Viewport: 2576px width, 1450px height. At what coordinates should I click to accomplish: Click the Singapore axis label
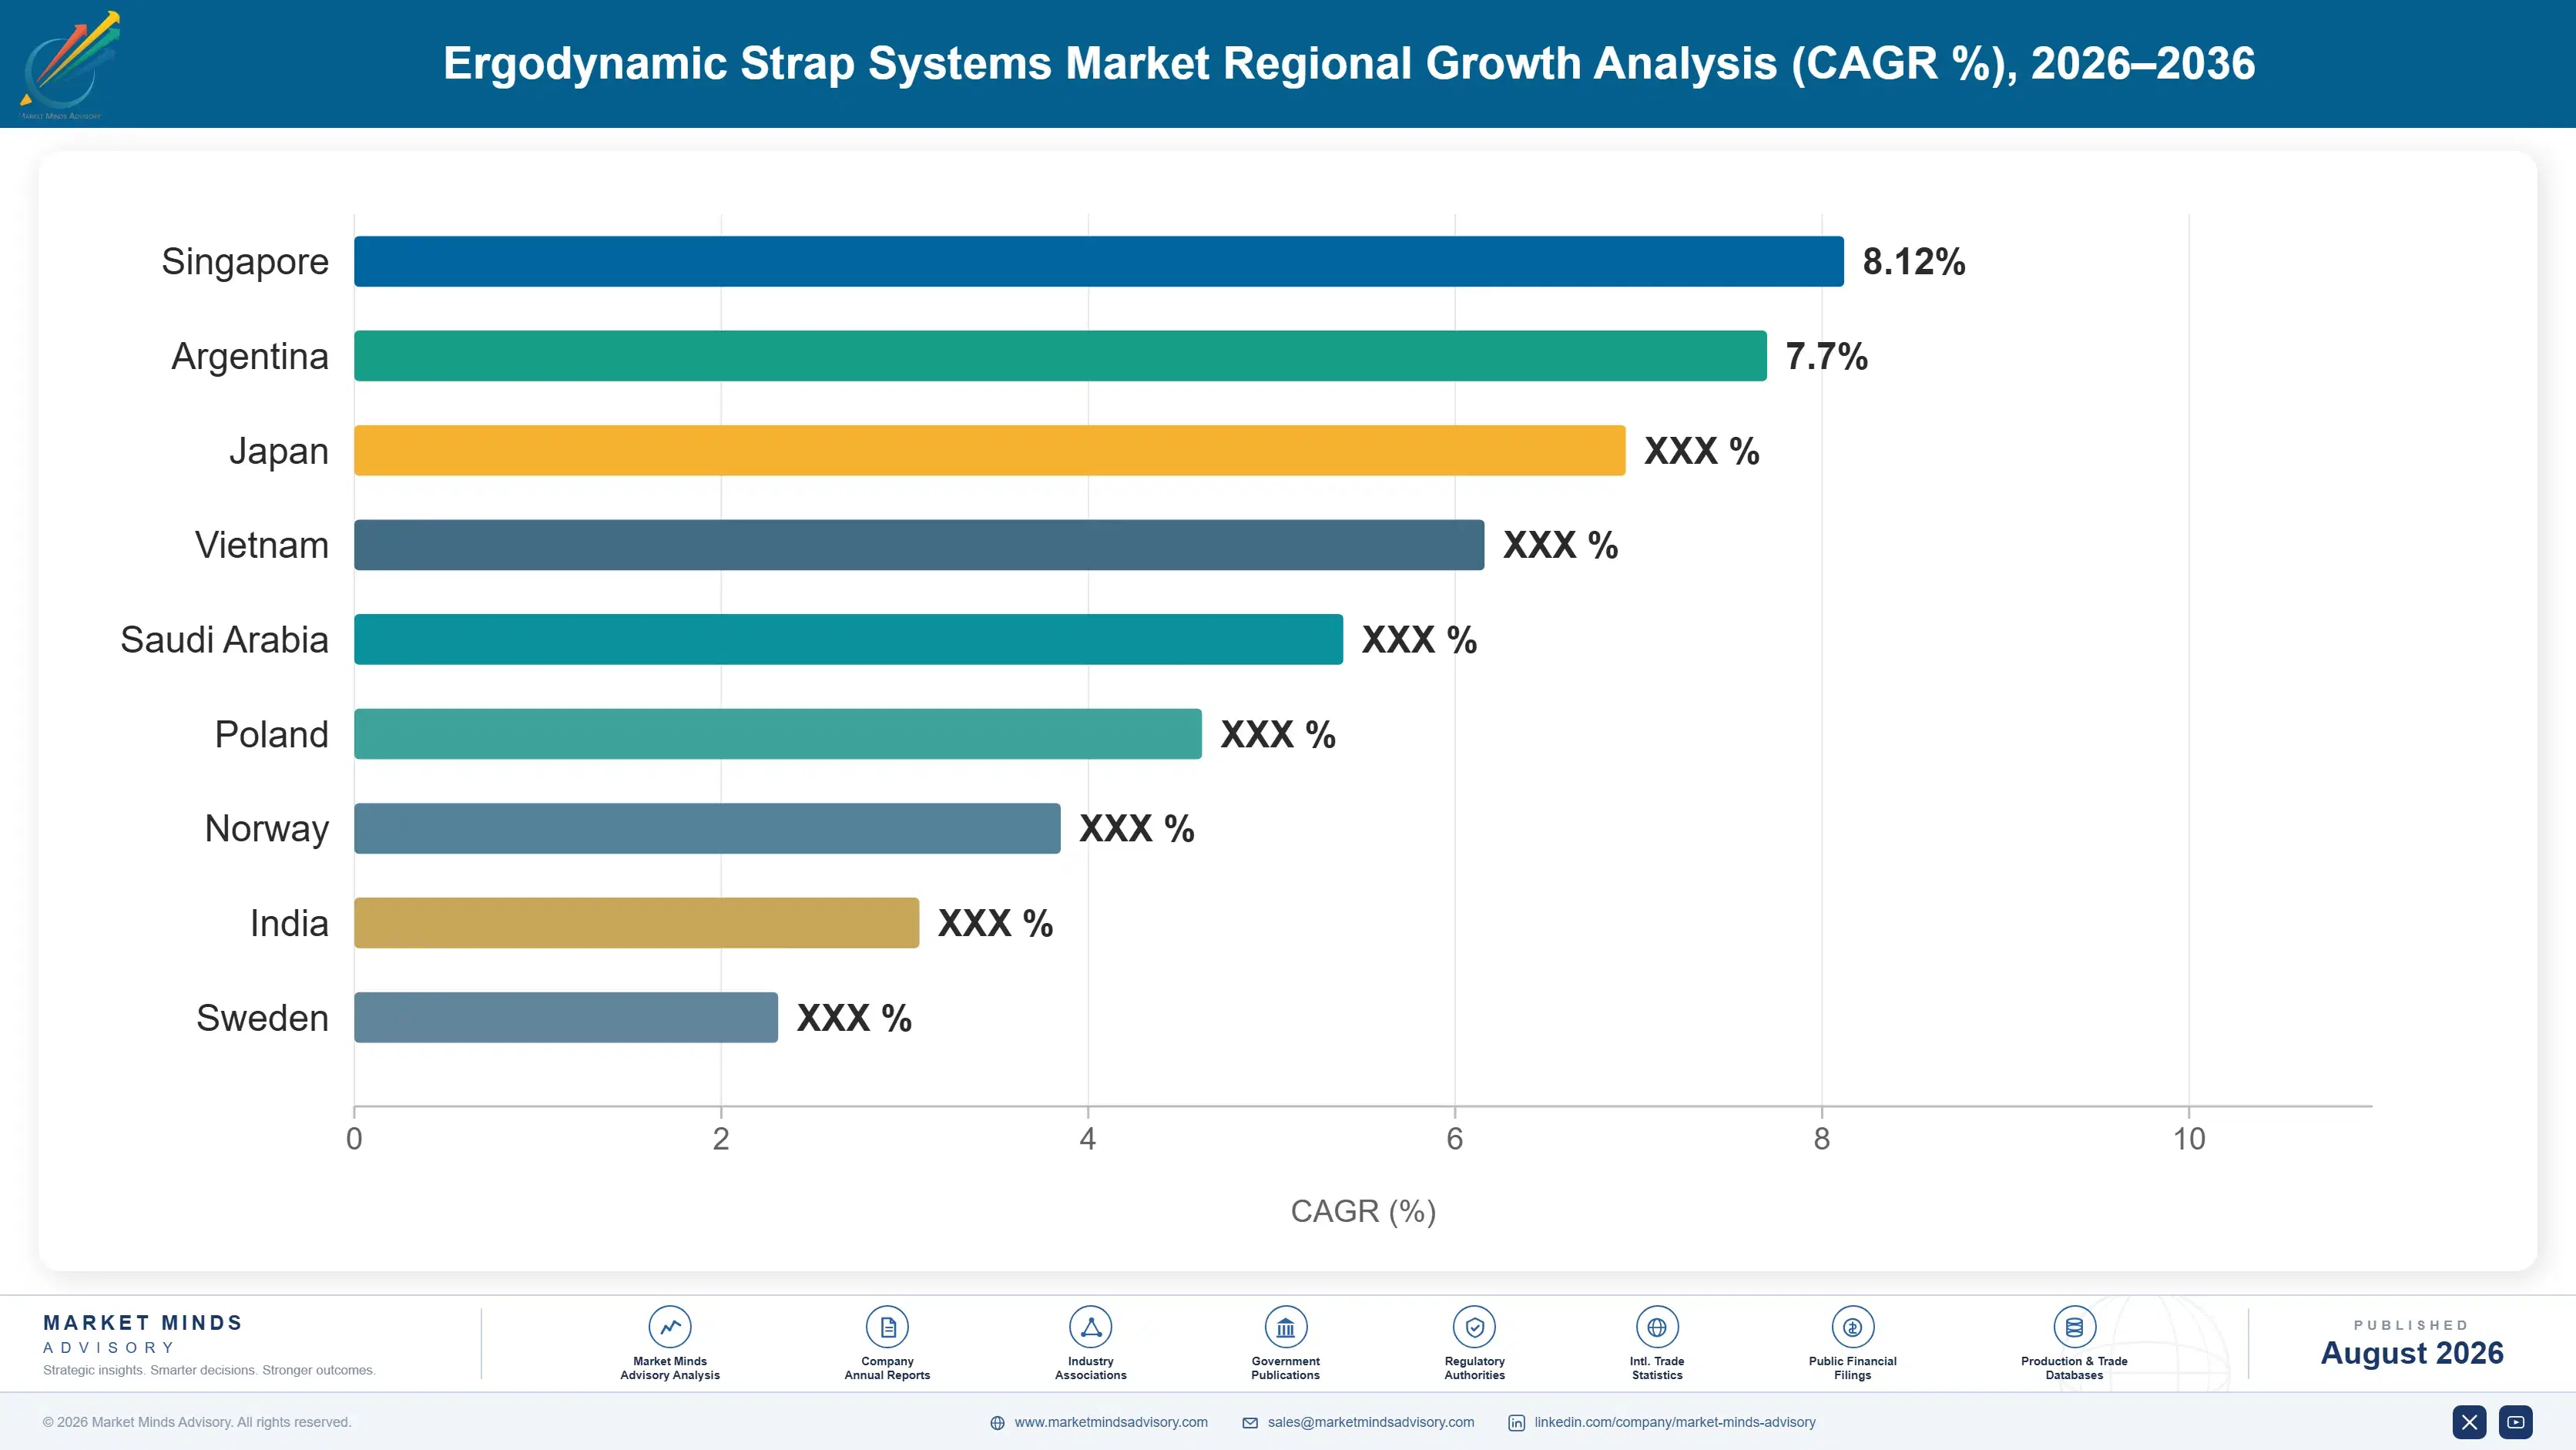(245, 262)
